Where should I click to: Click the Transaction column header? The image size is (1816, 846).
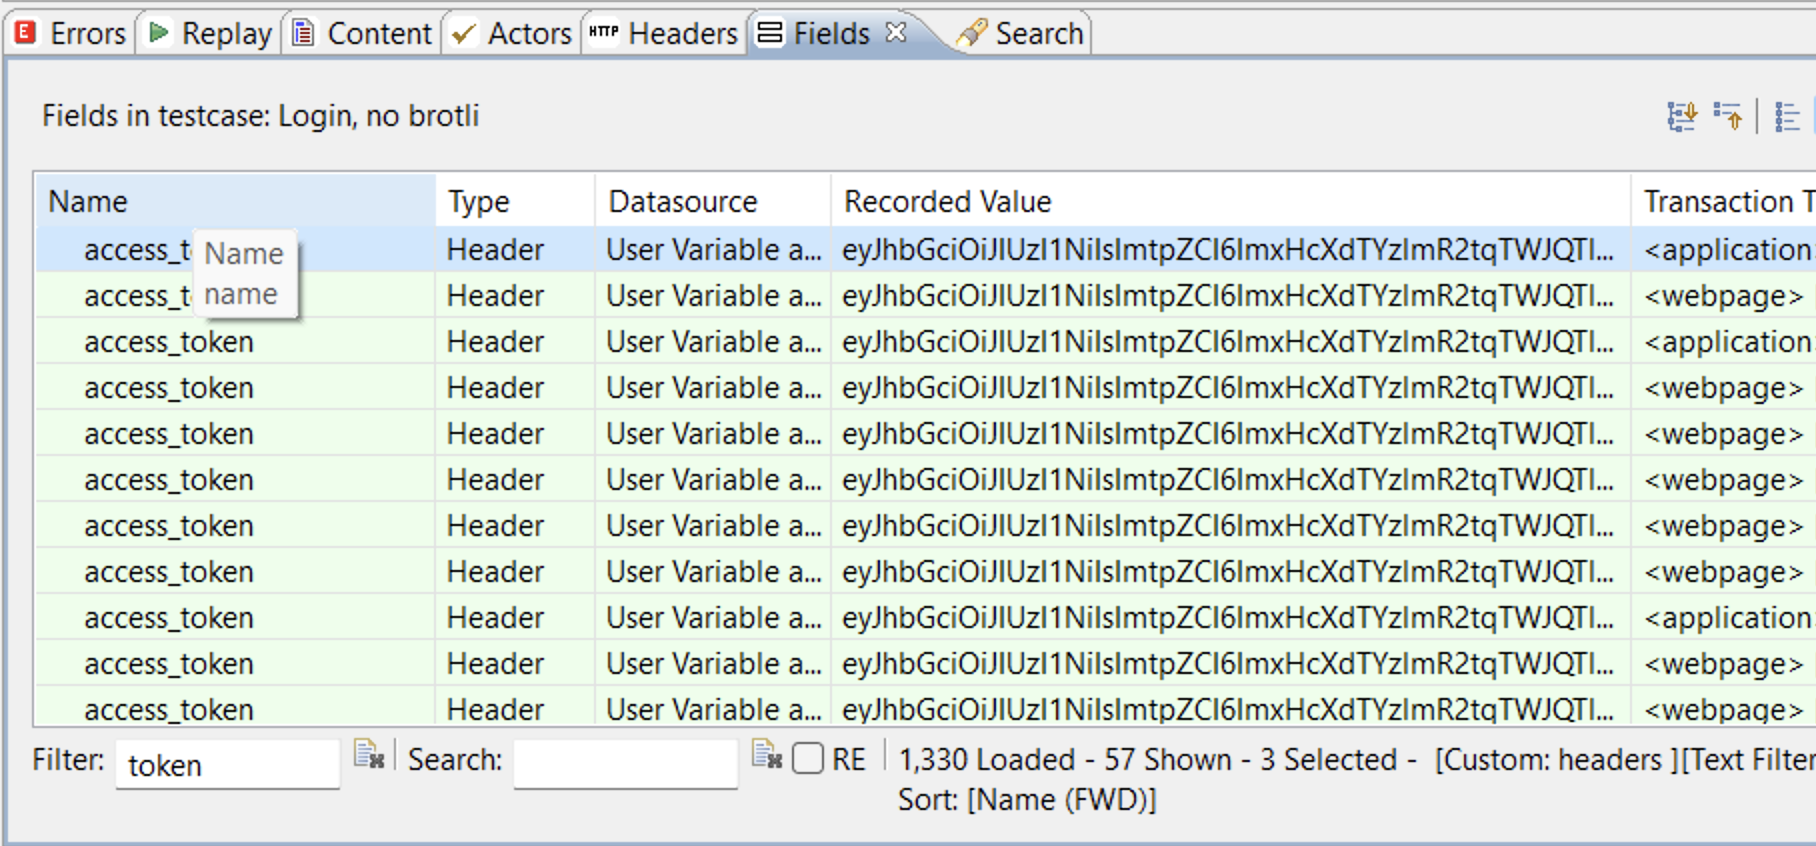tap(1725, 202)
